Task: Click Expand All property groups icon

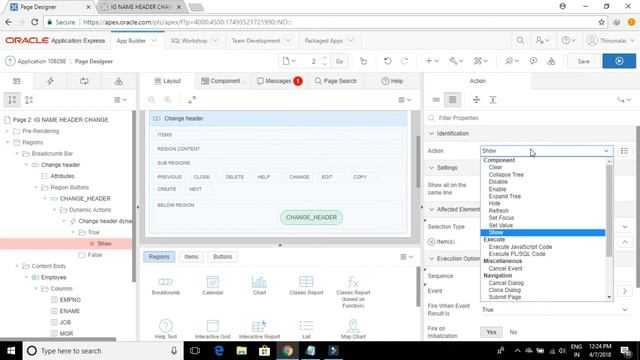Action: click(x=493, y=100)
